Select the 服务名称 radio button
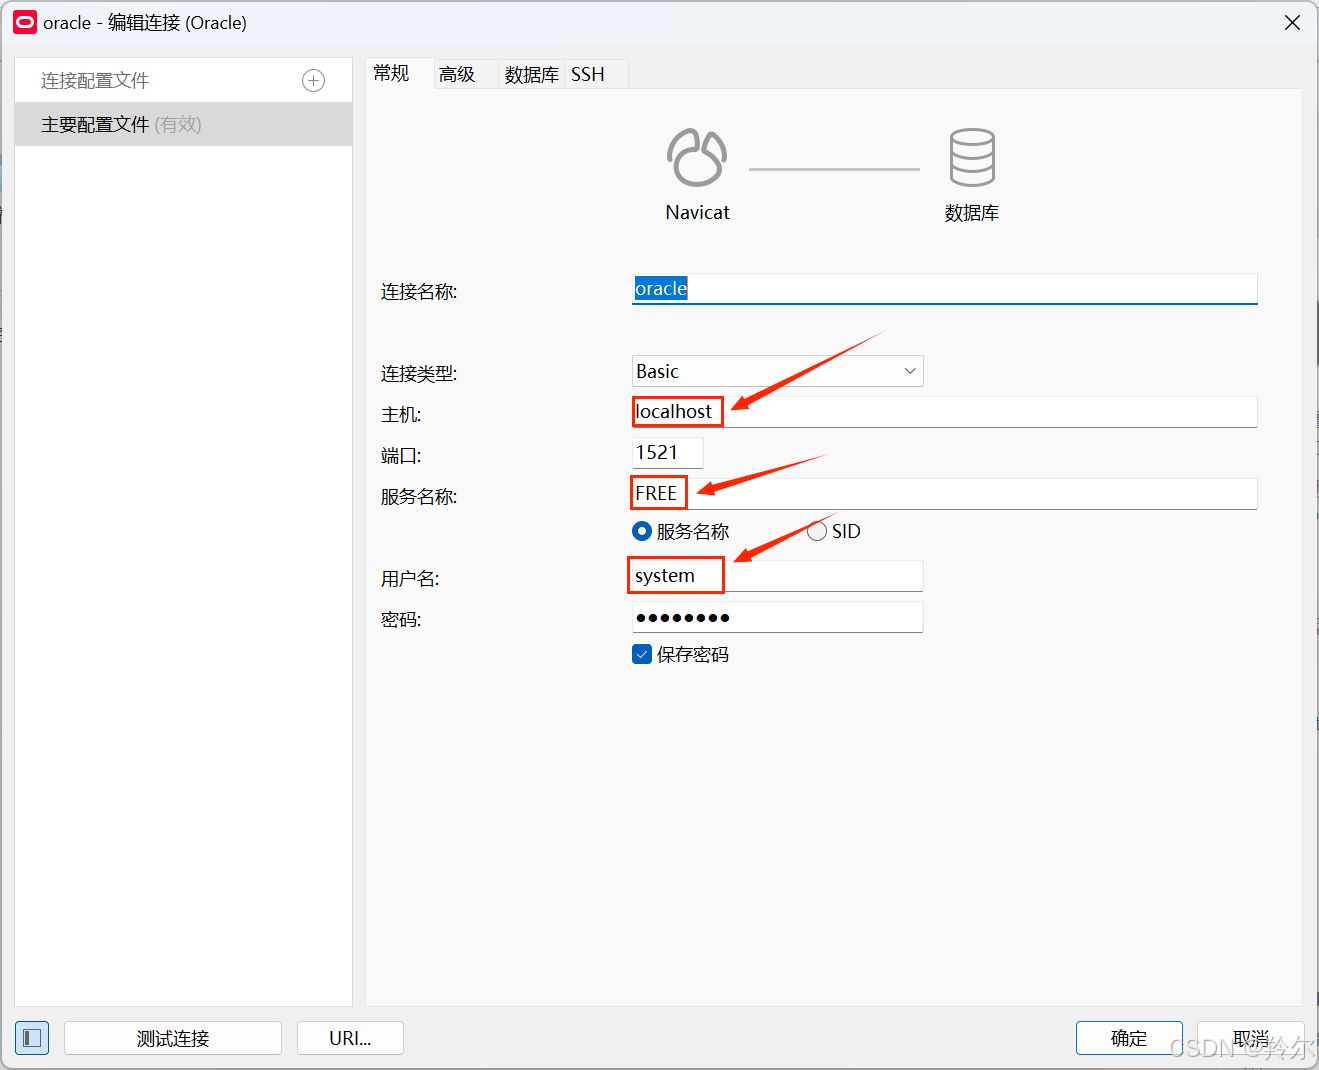This screenshot has width=1319, height=1070. 642,531
